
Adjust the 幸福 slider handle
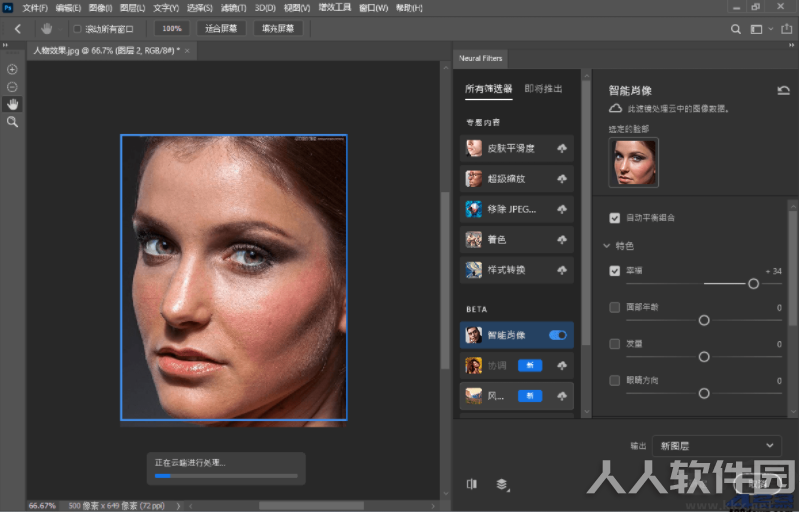[753, 284]
